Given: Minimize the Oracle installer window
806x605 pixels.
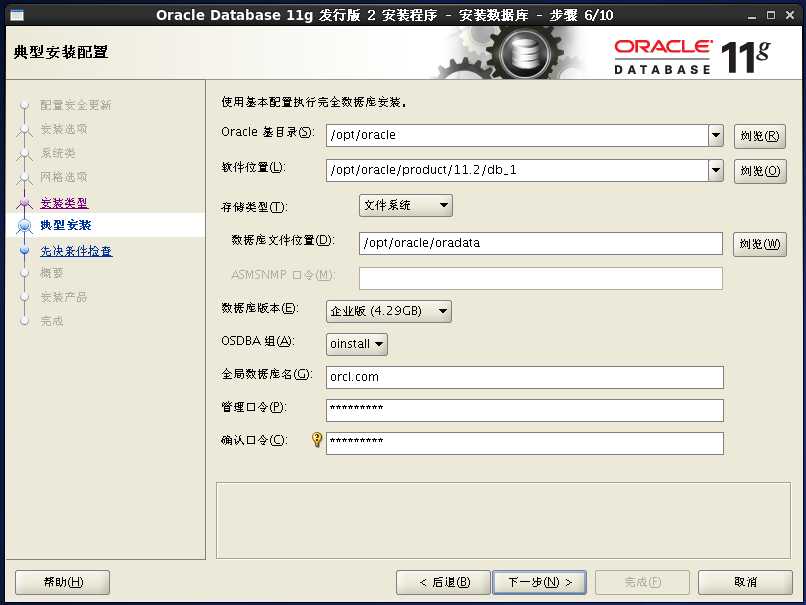Looking at the screenshot, I should click(x=752, y=16).
